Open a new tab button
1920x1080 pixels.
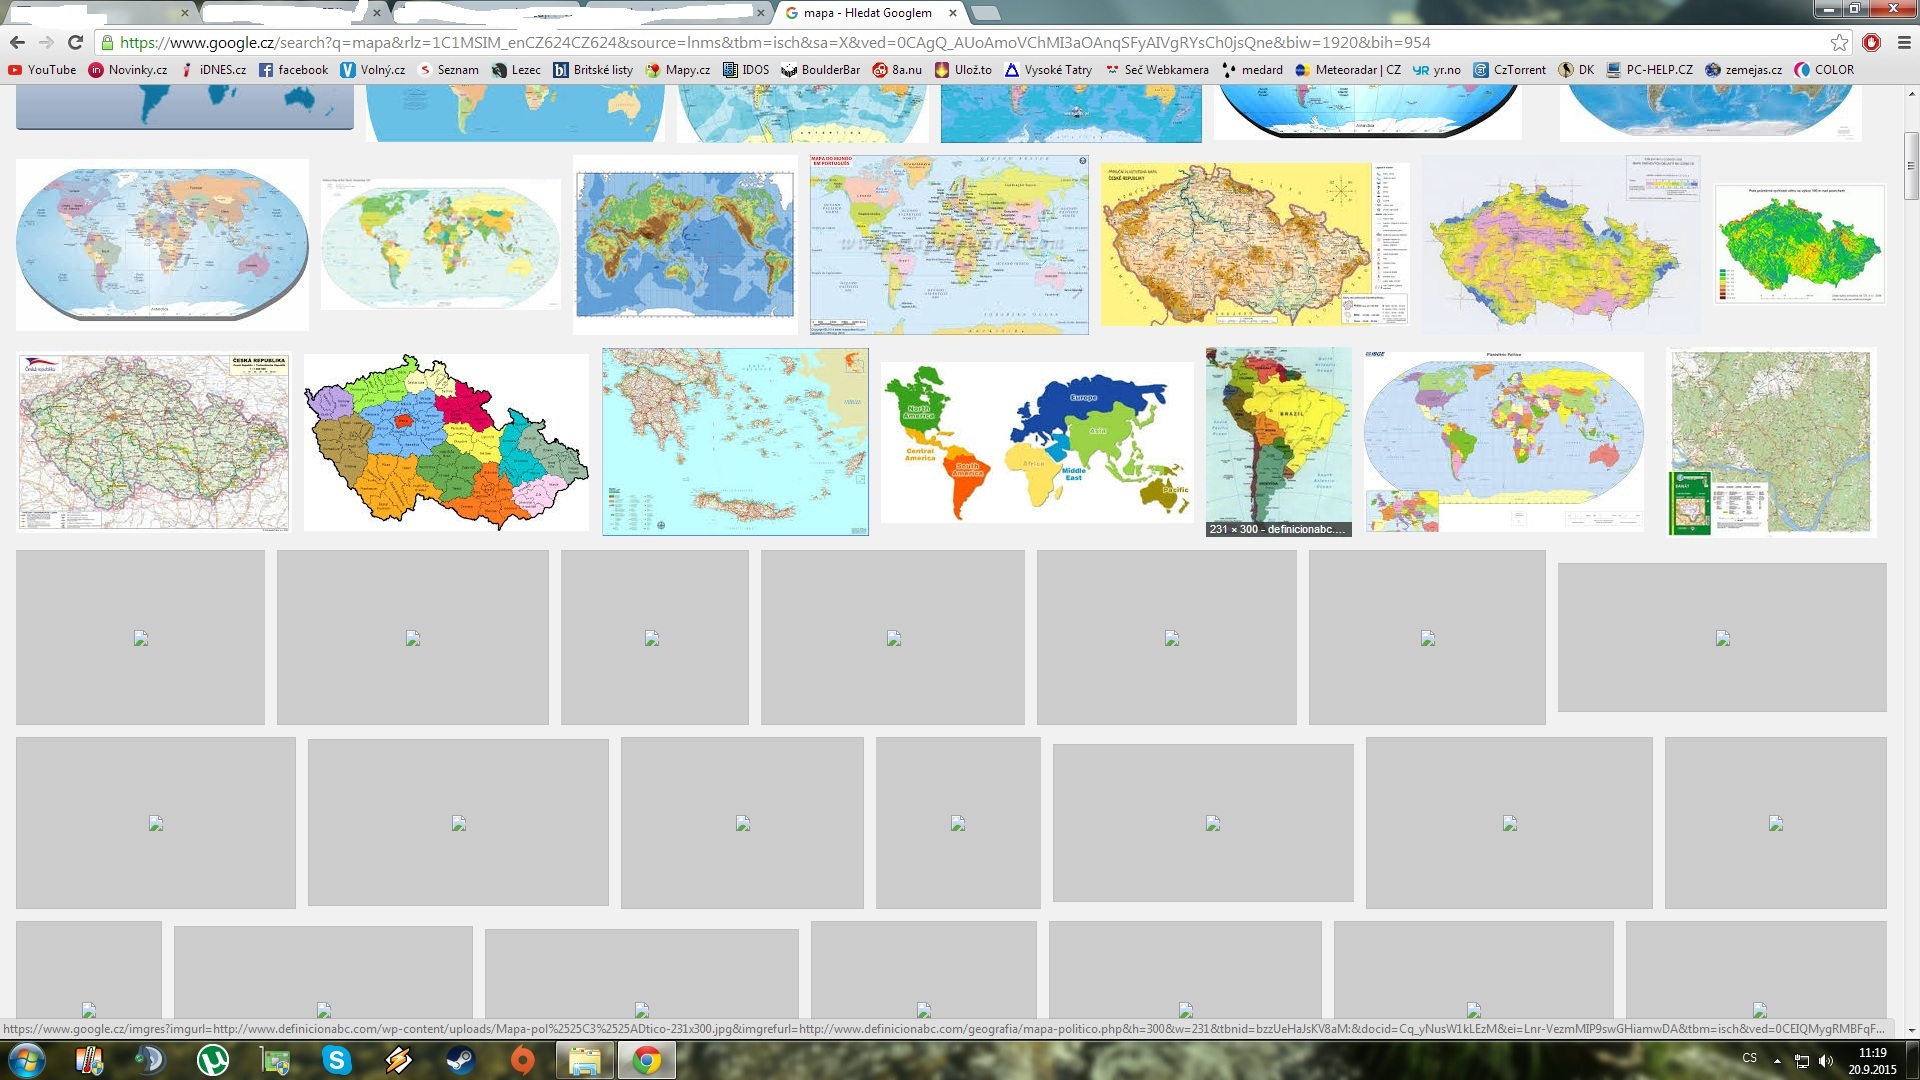point(985,13)
